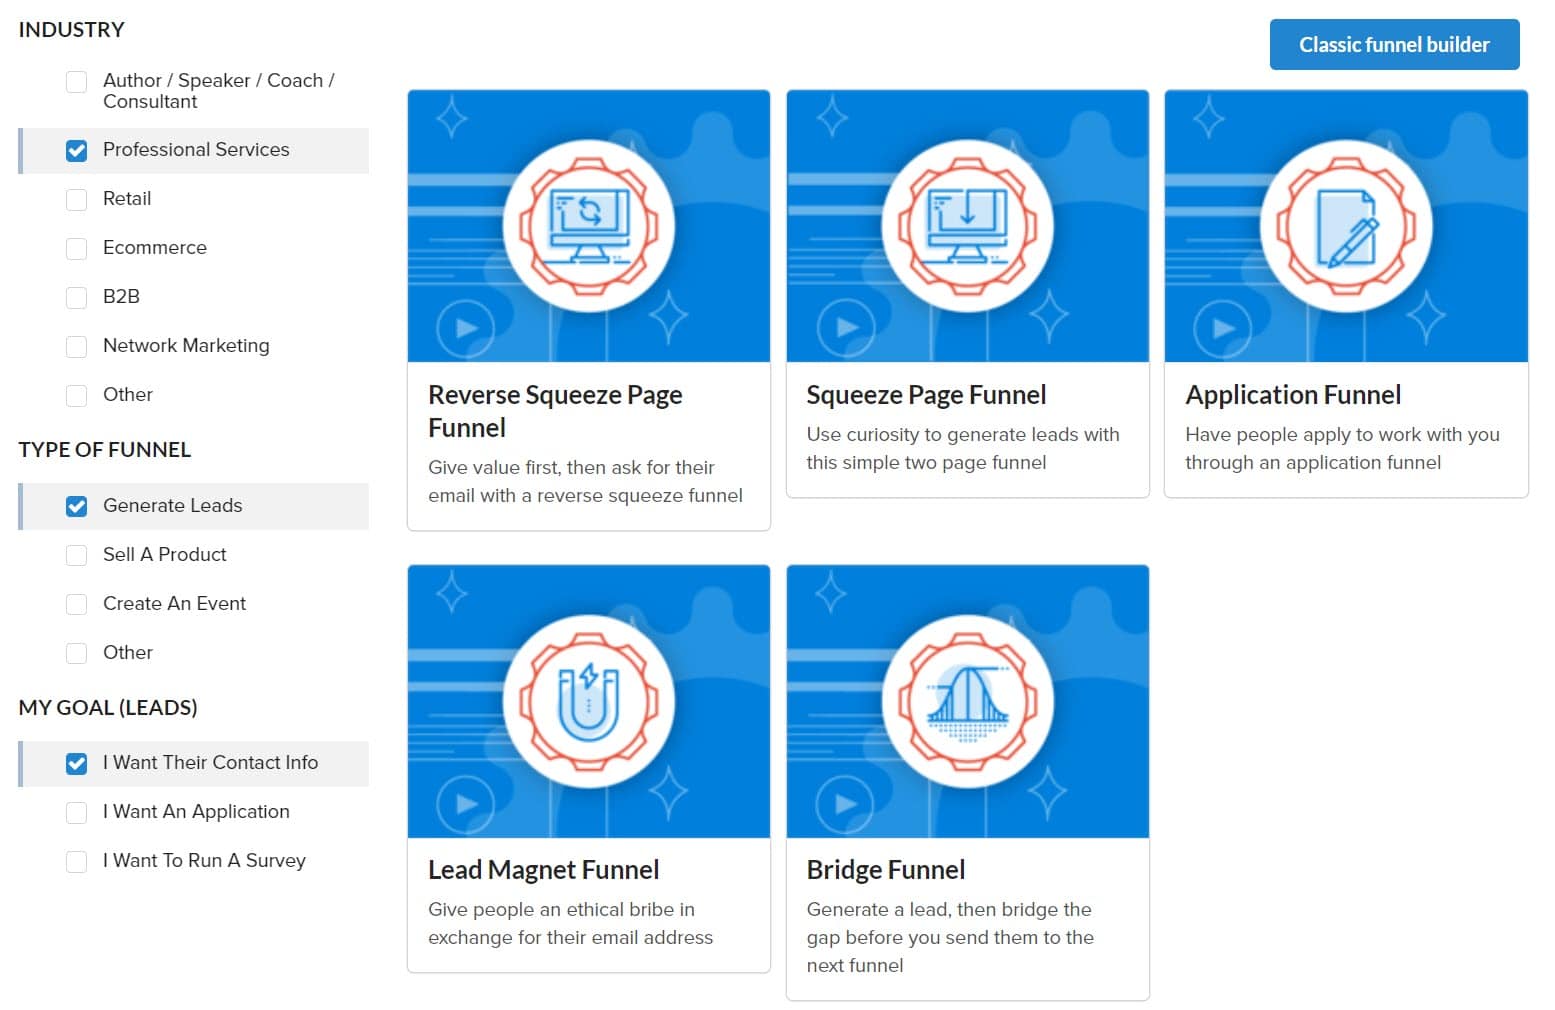Check the Retail industry checkbox
Image resolution: width=1555 pixels, height=1010 pixels.
(77, 200)
